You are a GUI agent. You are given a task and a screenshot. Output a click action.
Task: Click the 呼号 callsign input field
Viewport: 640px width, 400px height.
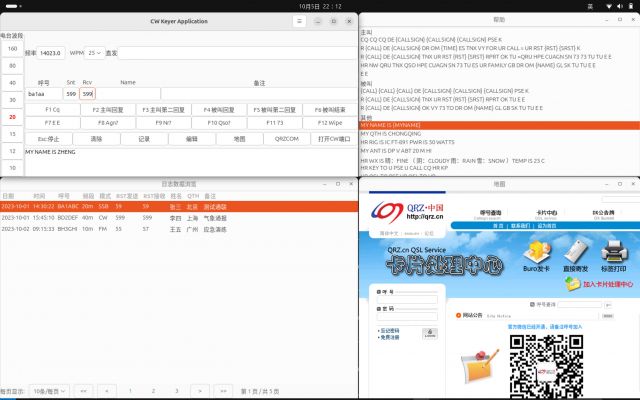coord(43,93)
